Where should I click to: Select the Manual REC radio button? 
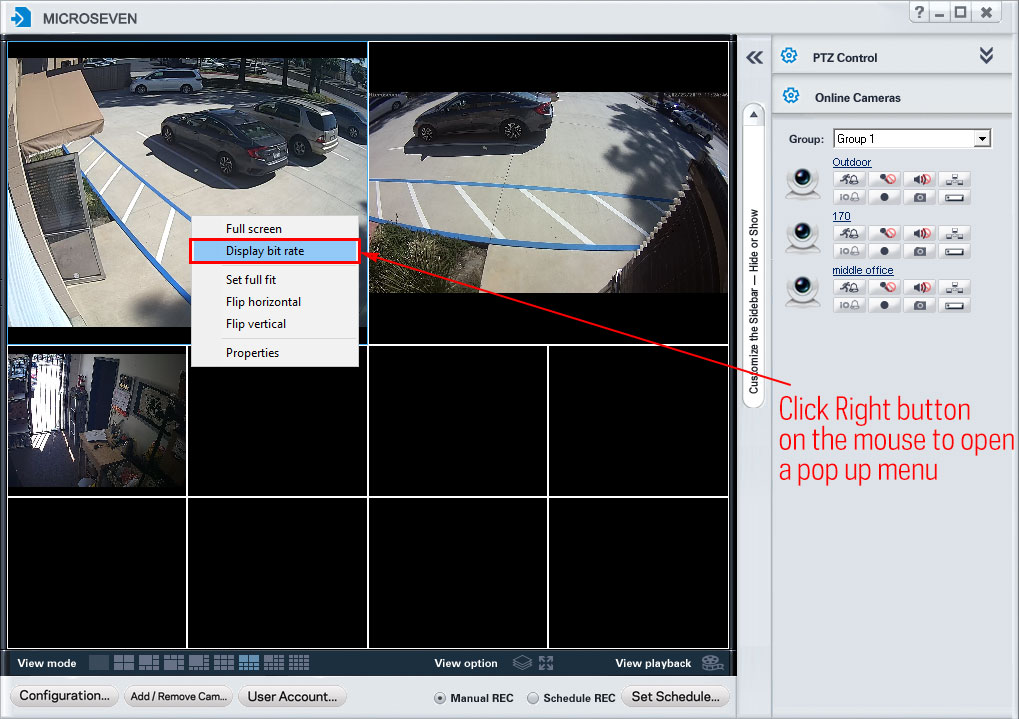click(440, 698)
